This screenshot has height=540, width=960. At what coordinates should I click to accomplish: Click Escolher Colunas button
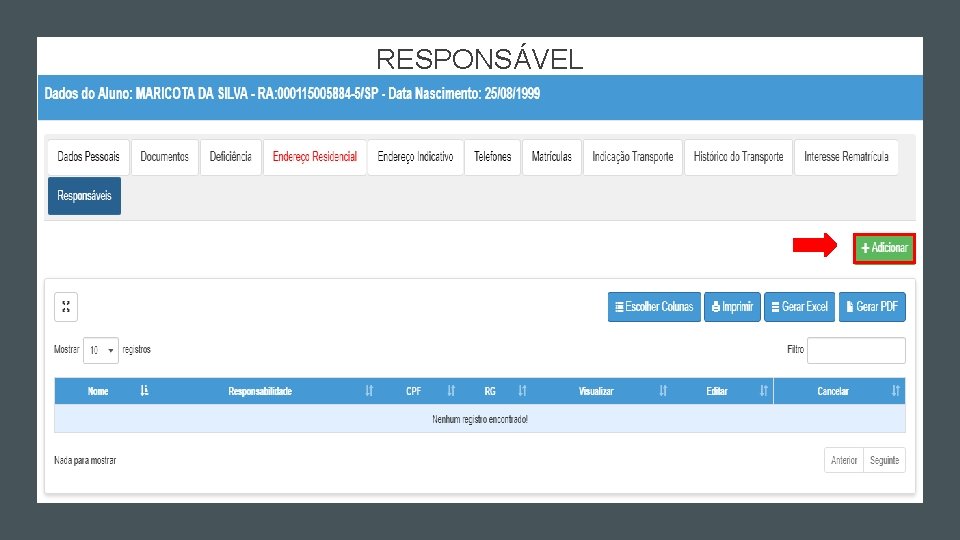pyautogui.click(x=654, y=307)
